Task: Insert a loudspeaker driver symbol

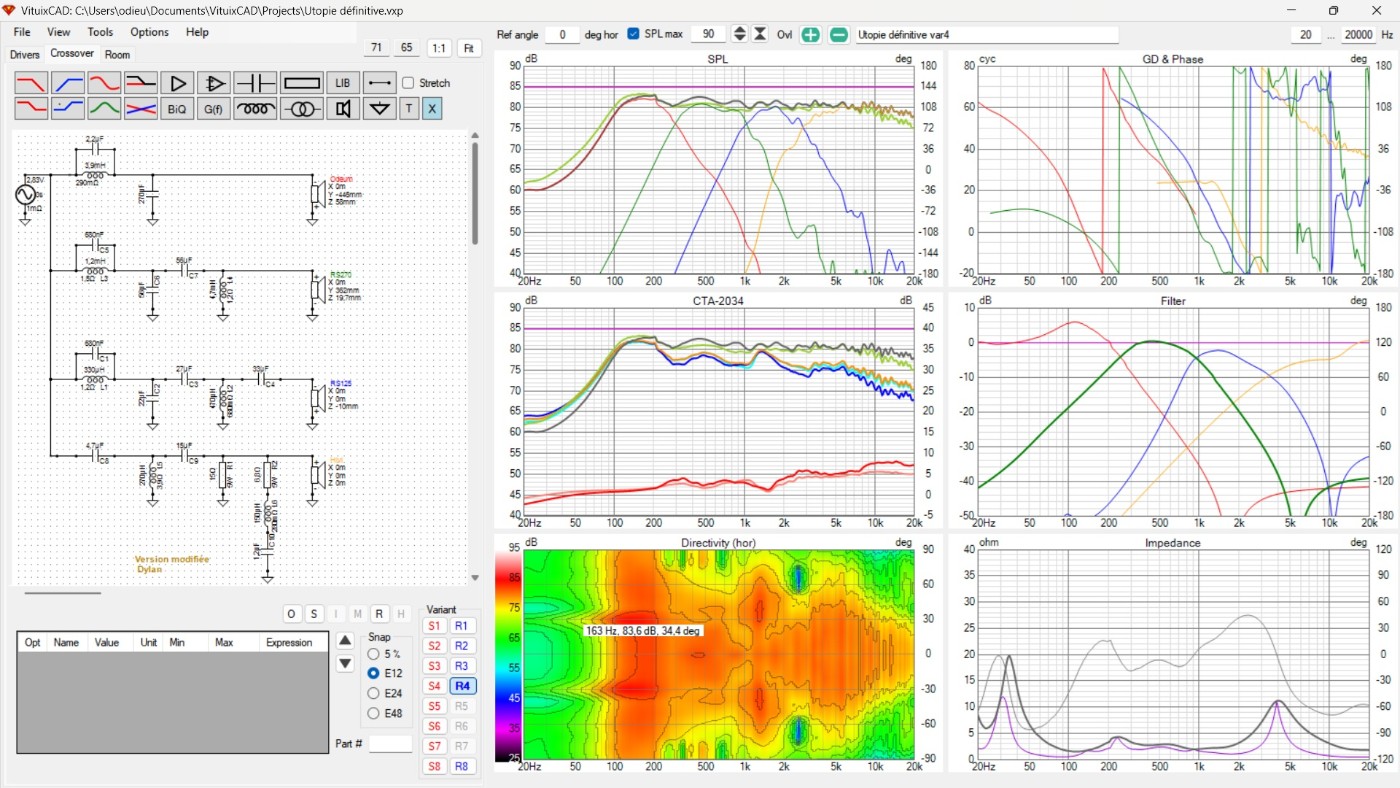Action: pyautogui.click(x=343, y=109)
